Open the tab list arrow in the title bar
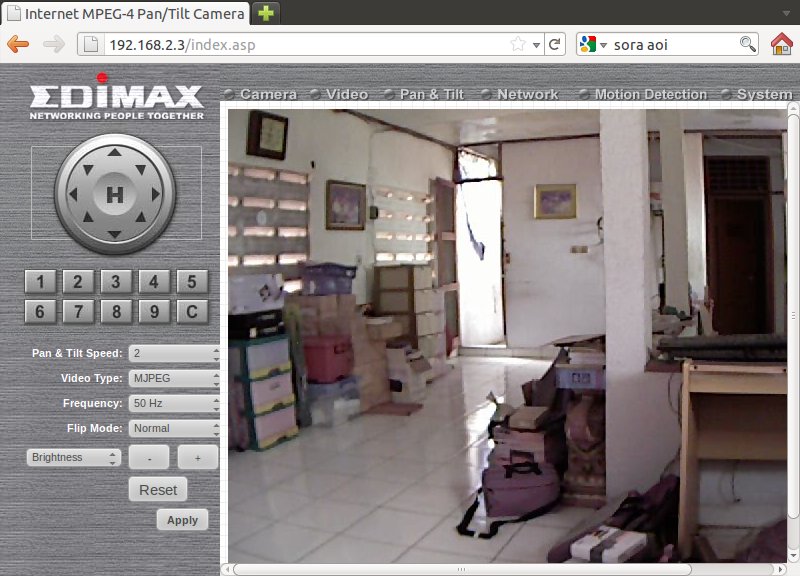 tap(786, 13)
